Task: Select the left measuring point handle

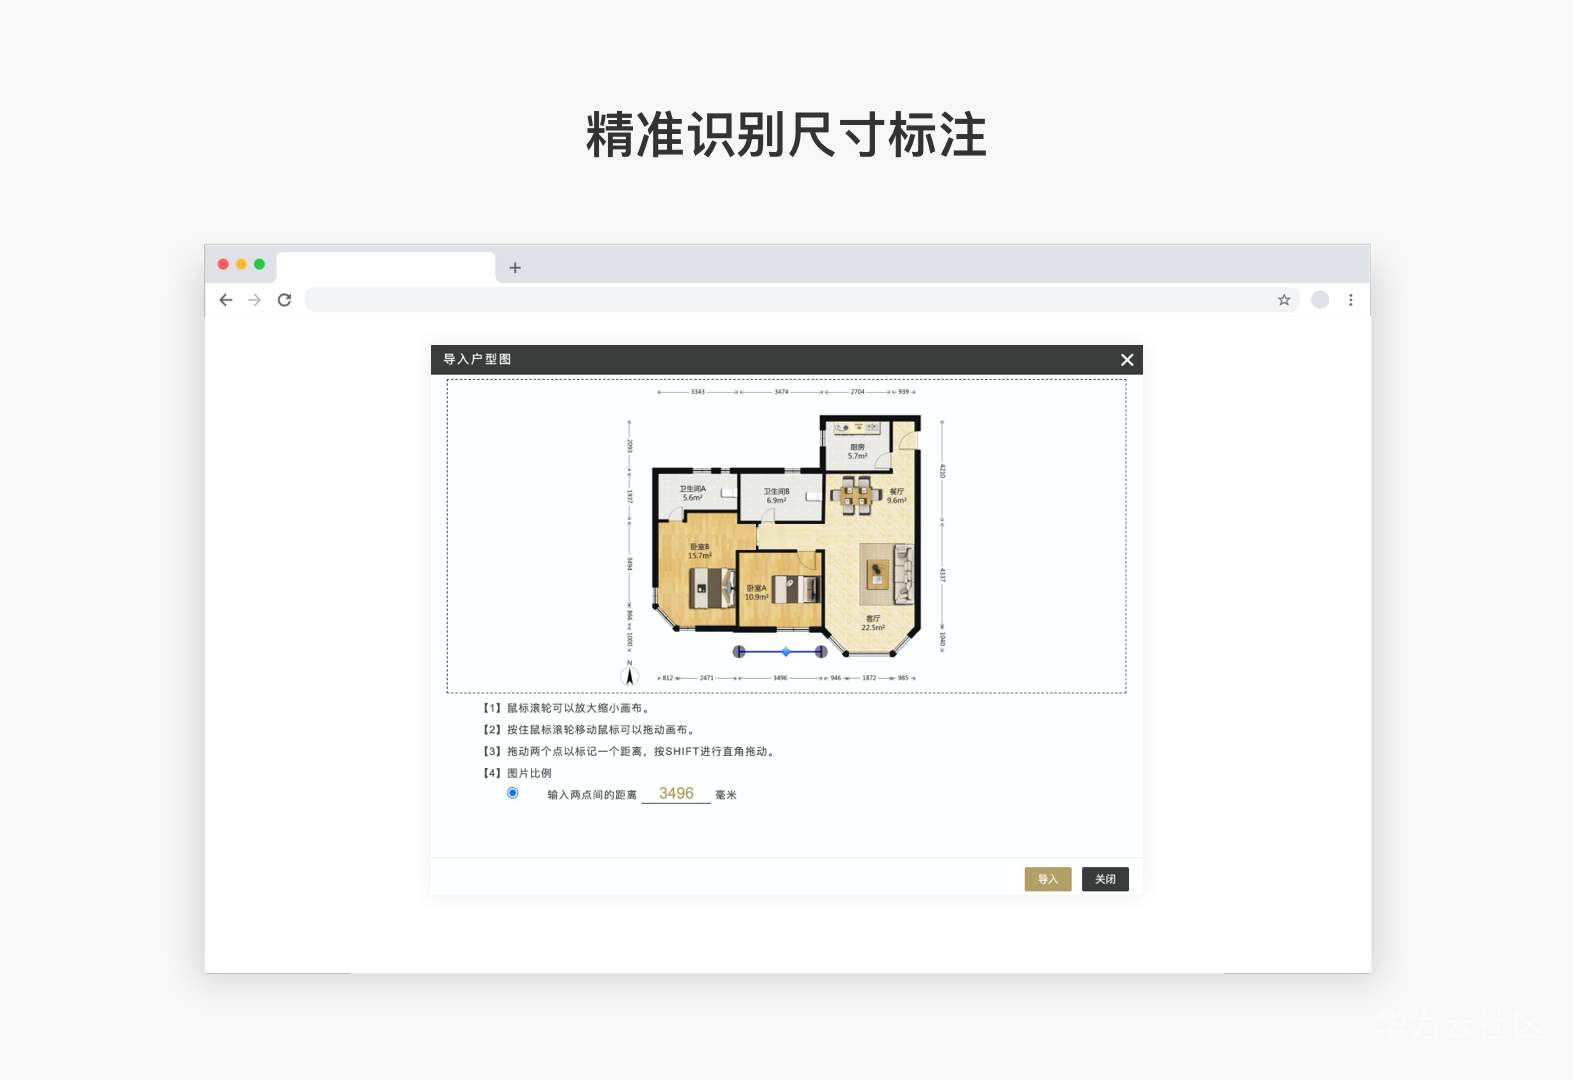Action: coord(739,652)
